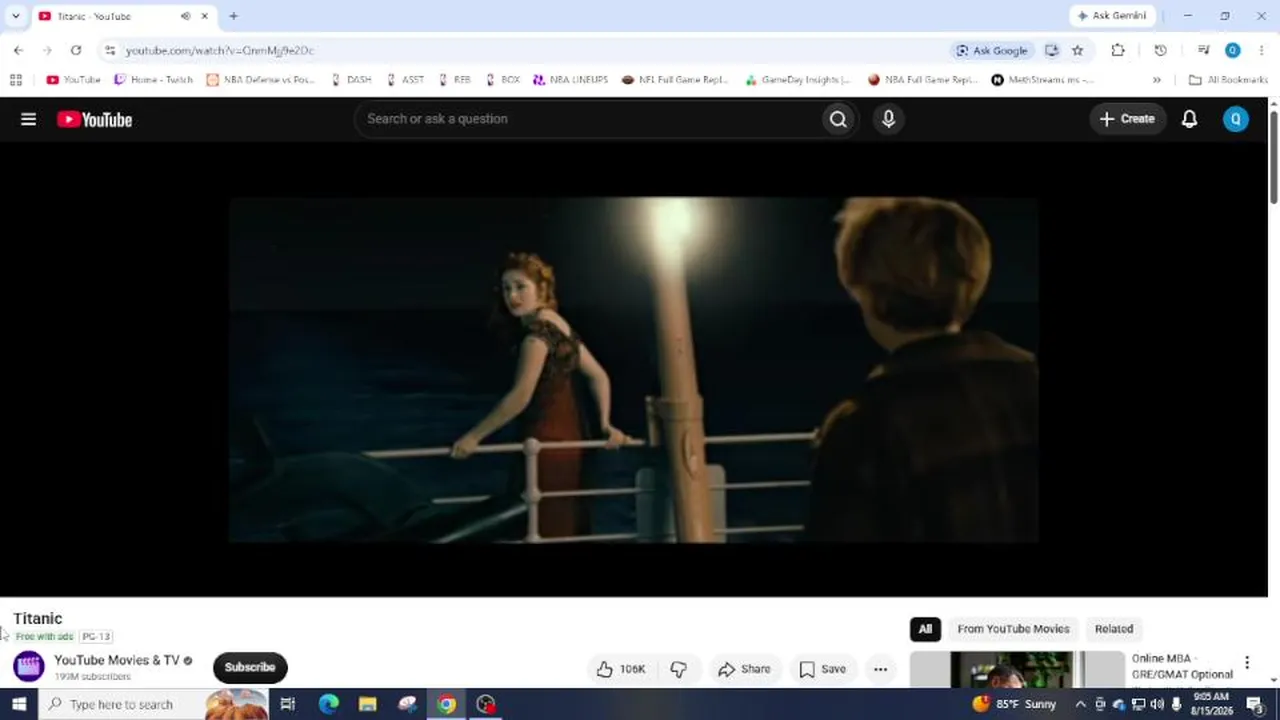Open File Explorer from the taskbar

[x=368, y=704]
